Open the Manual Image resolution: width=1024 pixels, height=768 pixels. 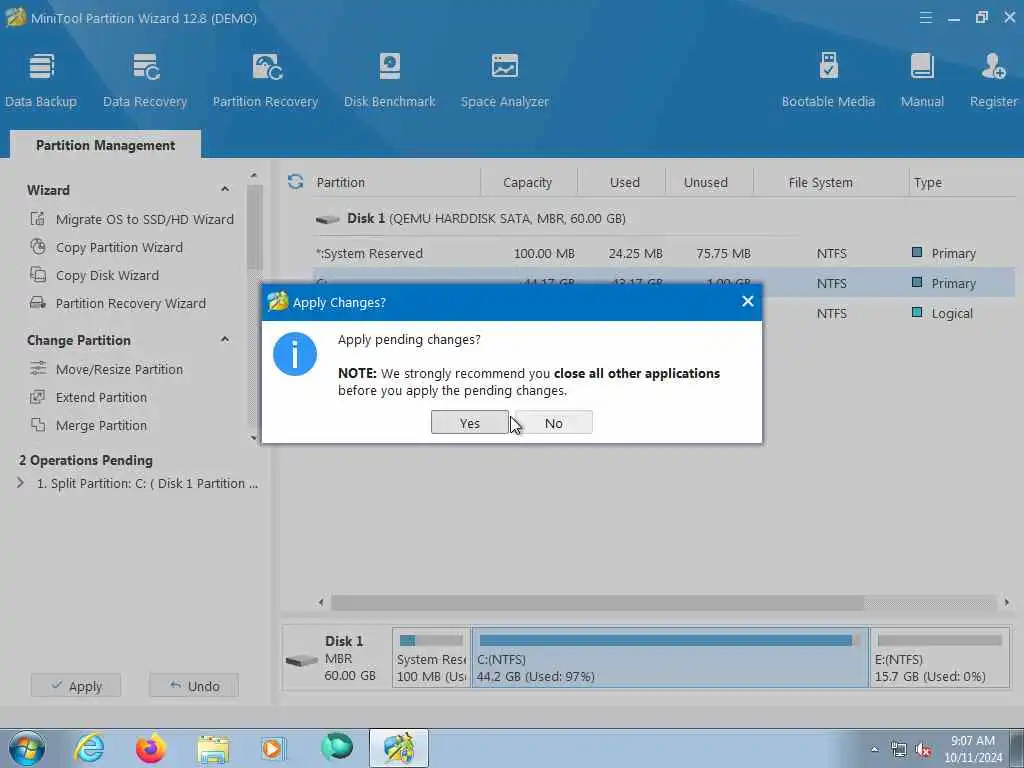tap(922, 80)
